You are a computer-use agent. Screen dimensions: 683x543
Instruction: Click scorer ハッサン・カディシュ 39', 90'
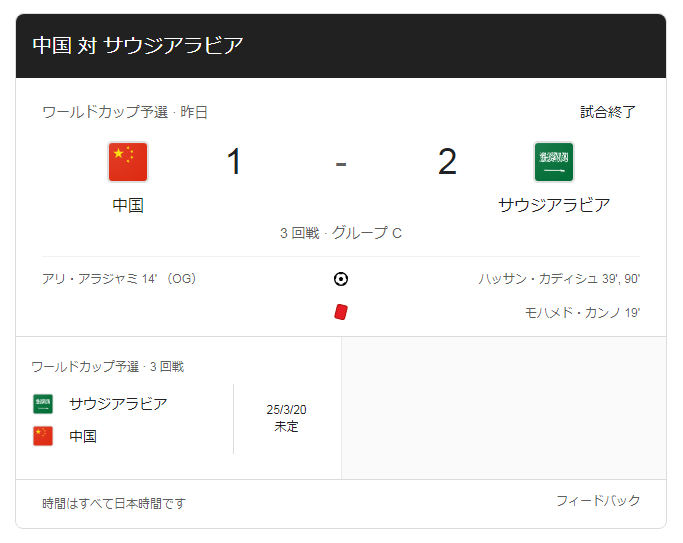(x=559, y=279)
